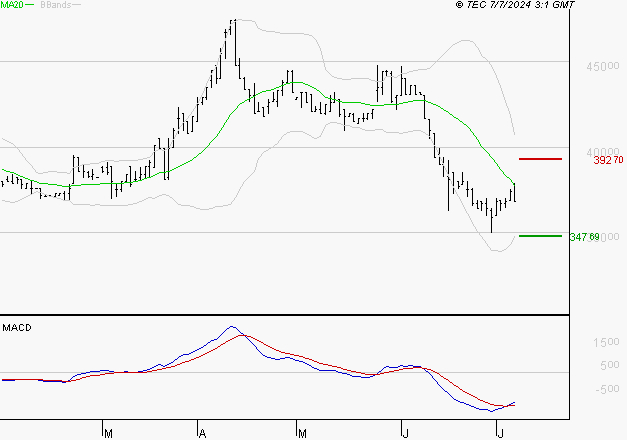Viewport: 627px width, 440px height.
Task: Click the second M month marker
Action: [x=302, y=434]
